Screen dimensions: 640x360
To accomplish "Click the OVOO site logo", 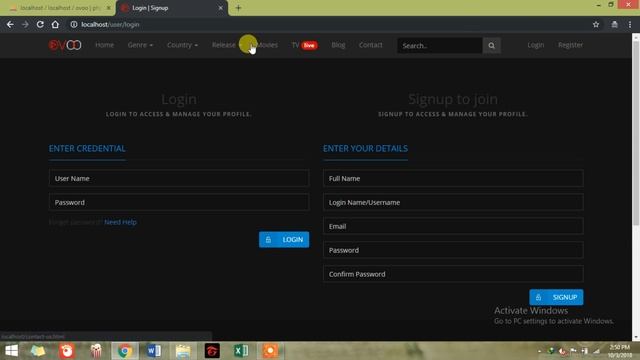I will (x=65, y=45).
